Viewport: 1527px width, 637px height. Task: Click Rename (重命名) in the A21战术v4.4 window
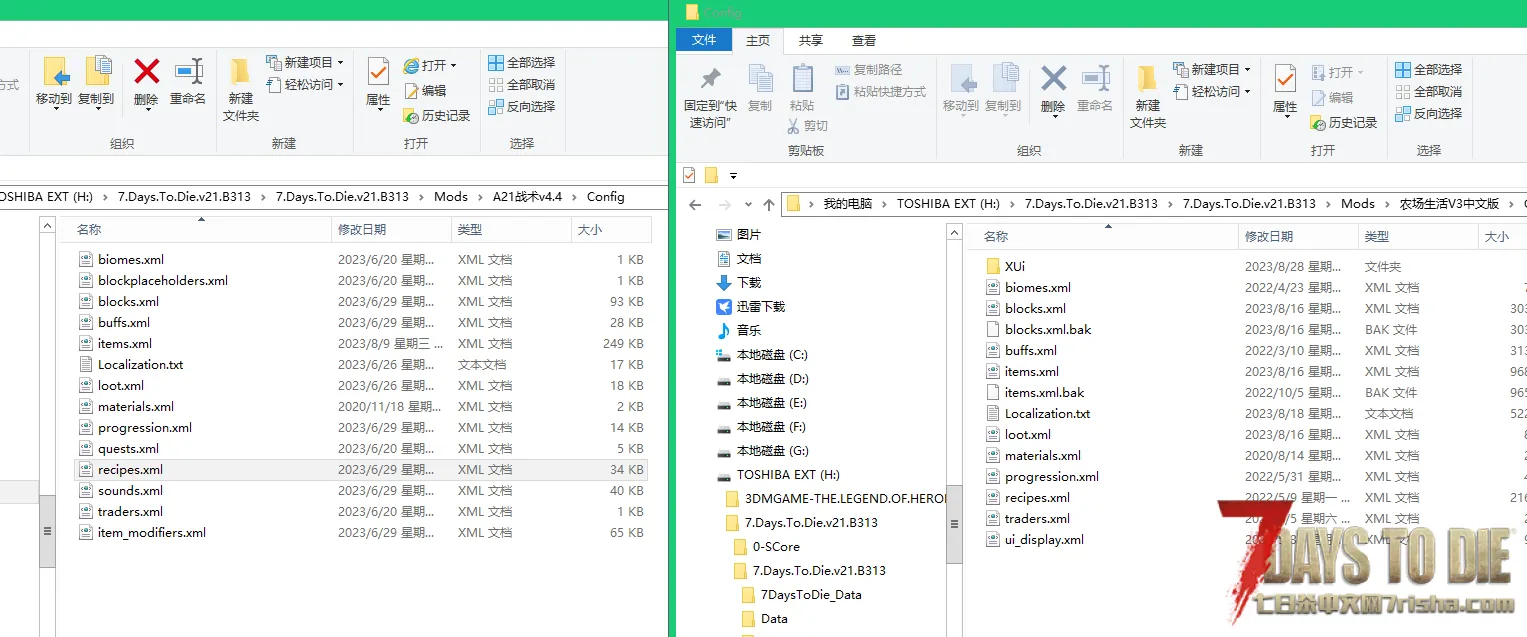click(x=188, y=82)
